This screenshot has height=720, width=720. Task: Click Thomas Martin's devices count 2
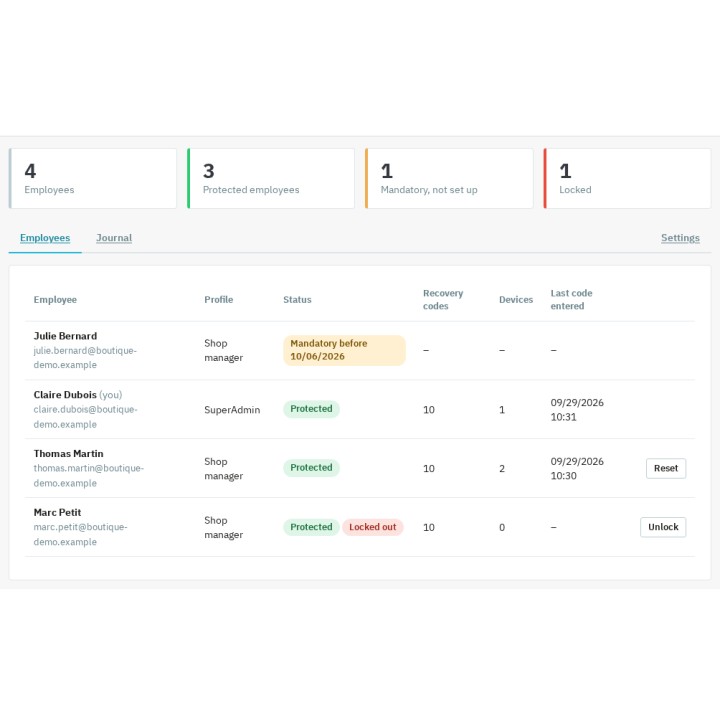502,469
